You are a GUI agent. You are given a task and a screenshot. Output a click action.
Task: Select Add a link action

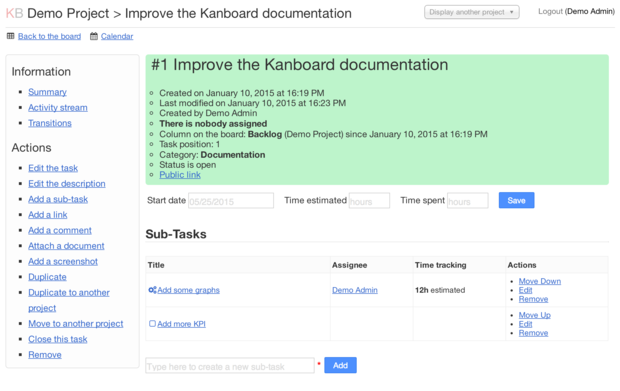pos(47,215)
